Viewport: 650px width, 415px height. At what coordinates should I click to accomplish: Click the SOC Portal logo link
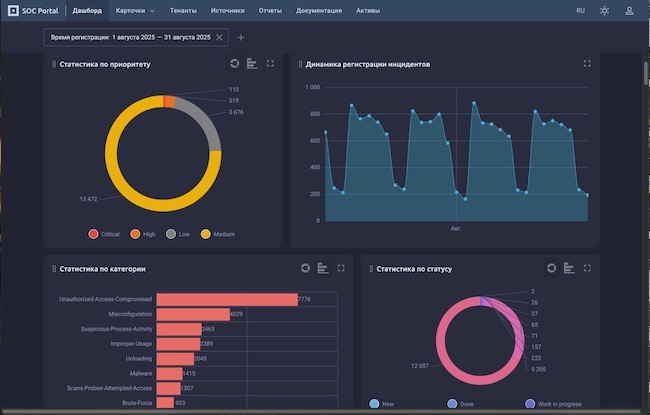coord(34,10)
